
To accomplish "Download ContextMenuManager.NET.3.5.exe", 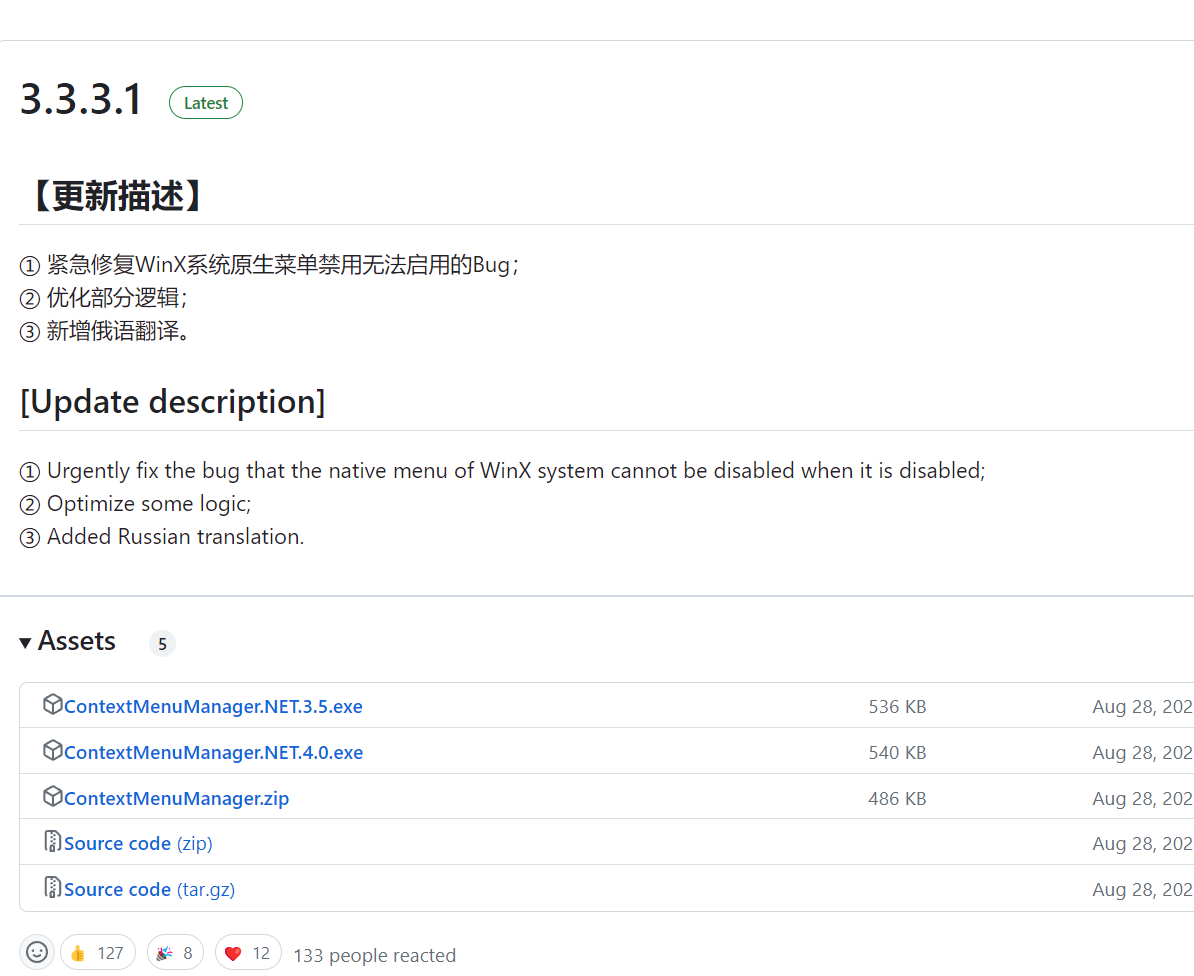I will click(x=213, y=706).
